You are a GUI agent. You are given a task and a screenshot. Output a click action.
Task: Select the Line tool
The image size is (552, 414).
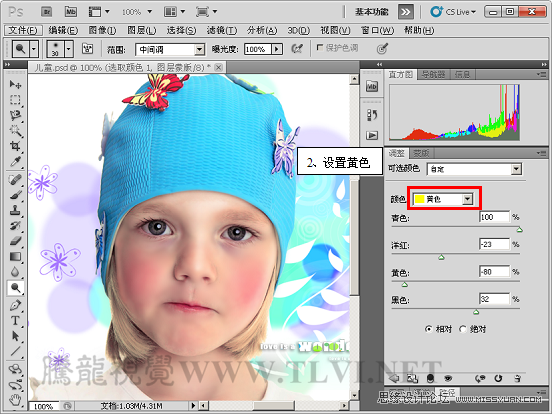click(x=15, y=351)
